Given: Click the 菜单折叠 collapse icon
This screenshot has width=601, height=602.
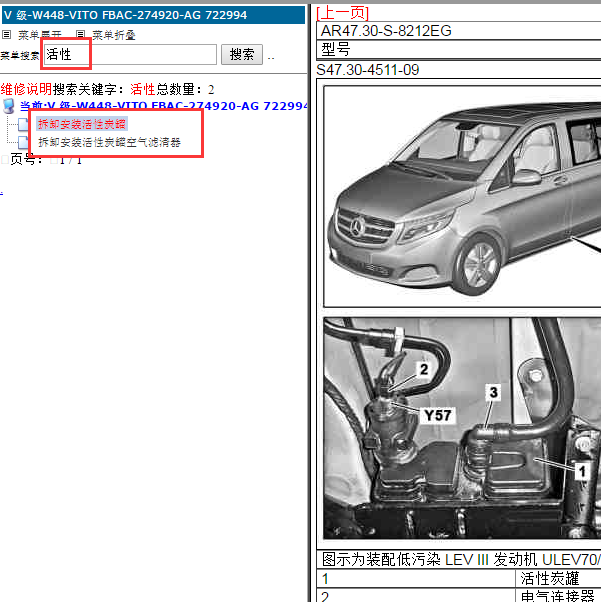Looking at the screenshot, I should pos(80,35).
